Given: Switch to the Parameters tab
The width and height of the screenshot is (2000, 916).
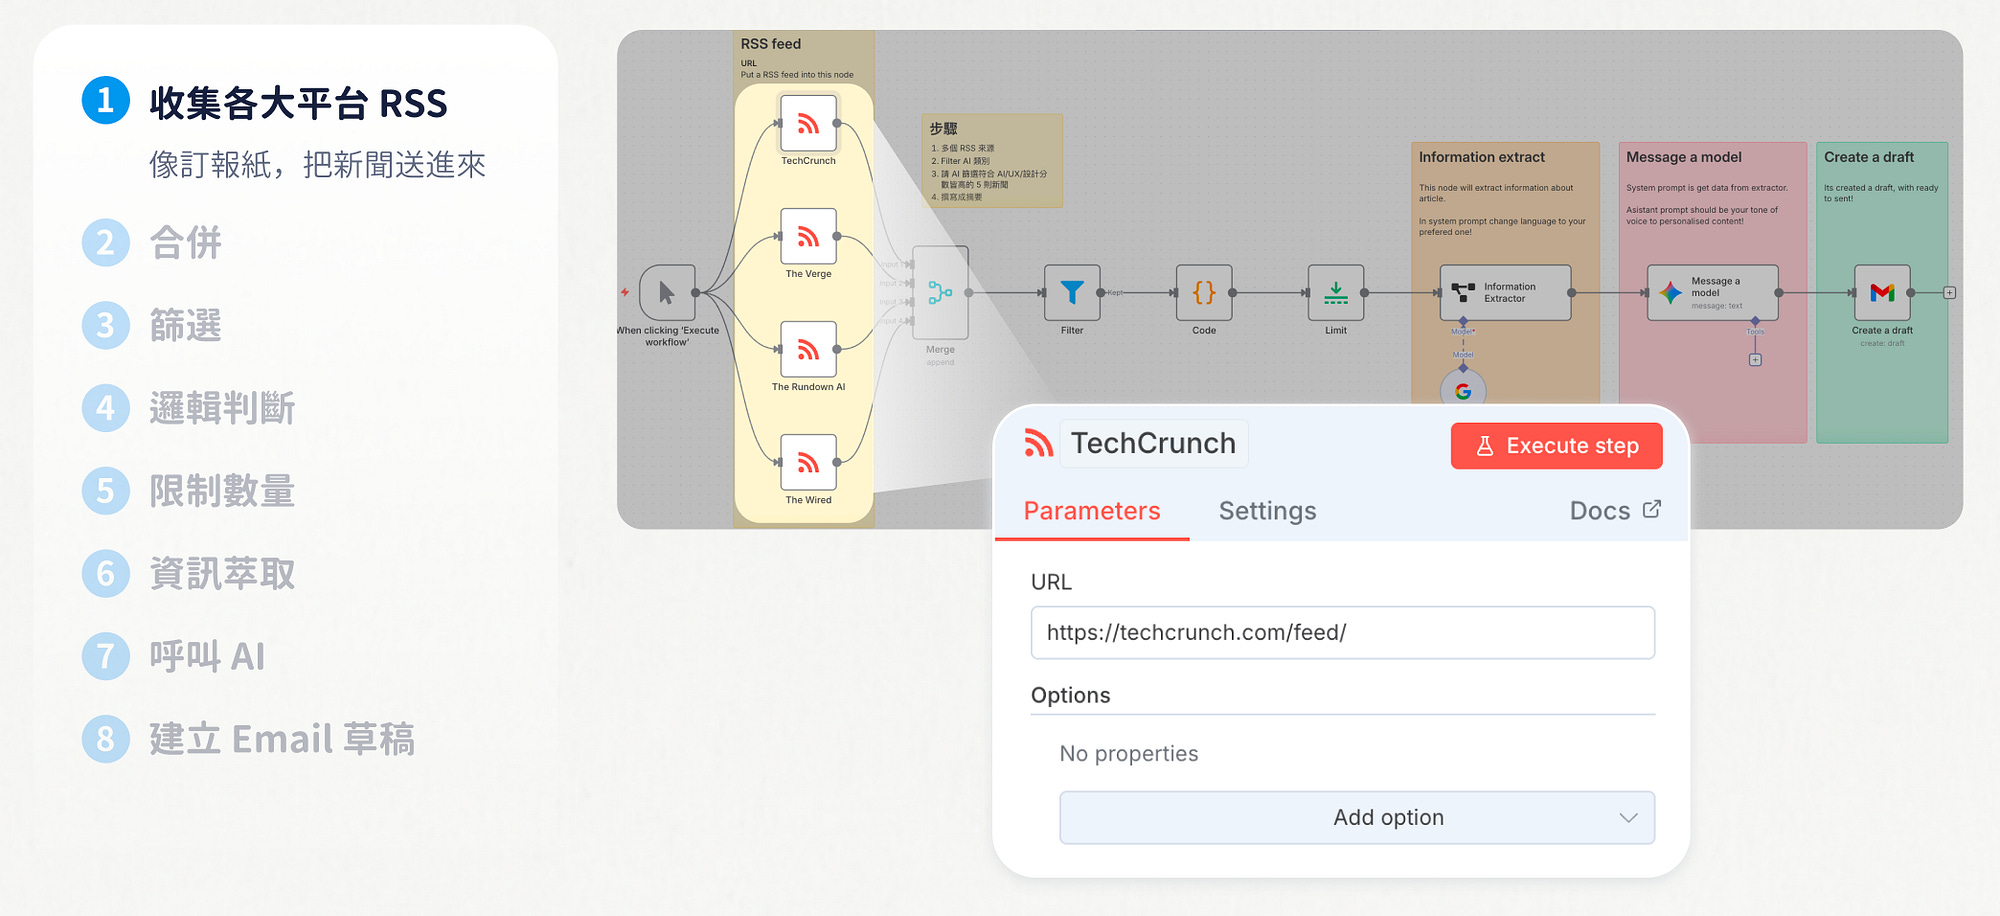Looking at the screenshot, I should coord(1092,511).
